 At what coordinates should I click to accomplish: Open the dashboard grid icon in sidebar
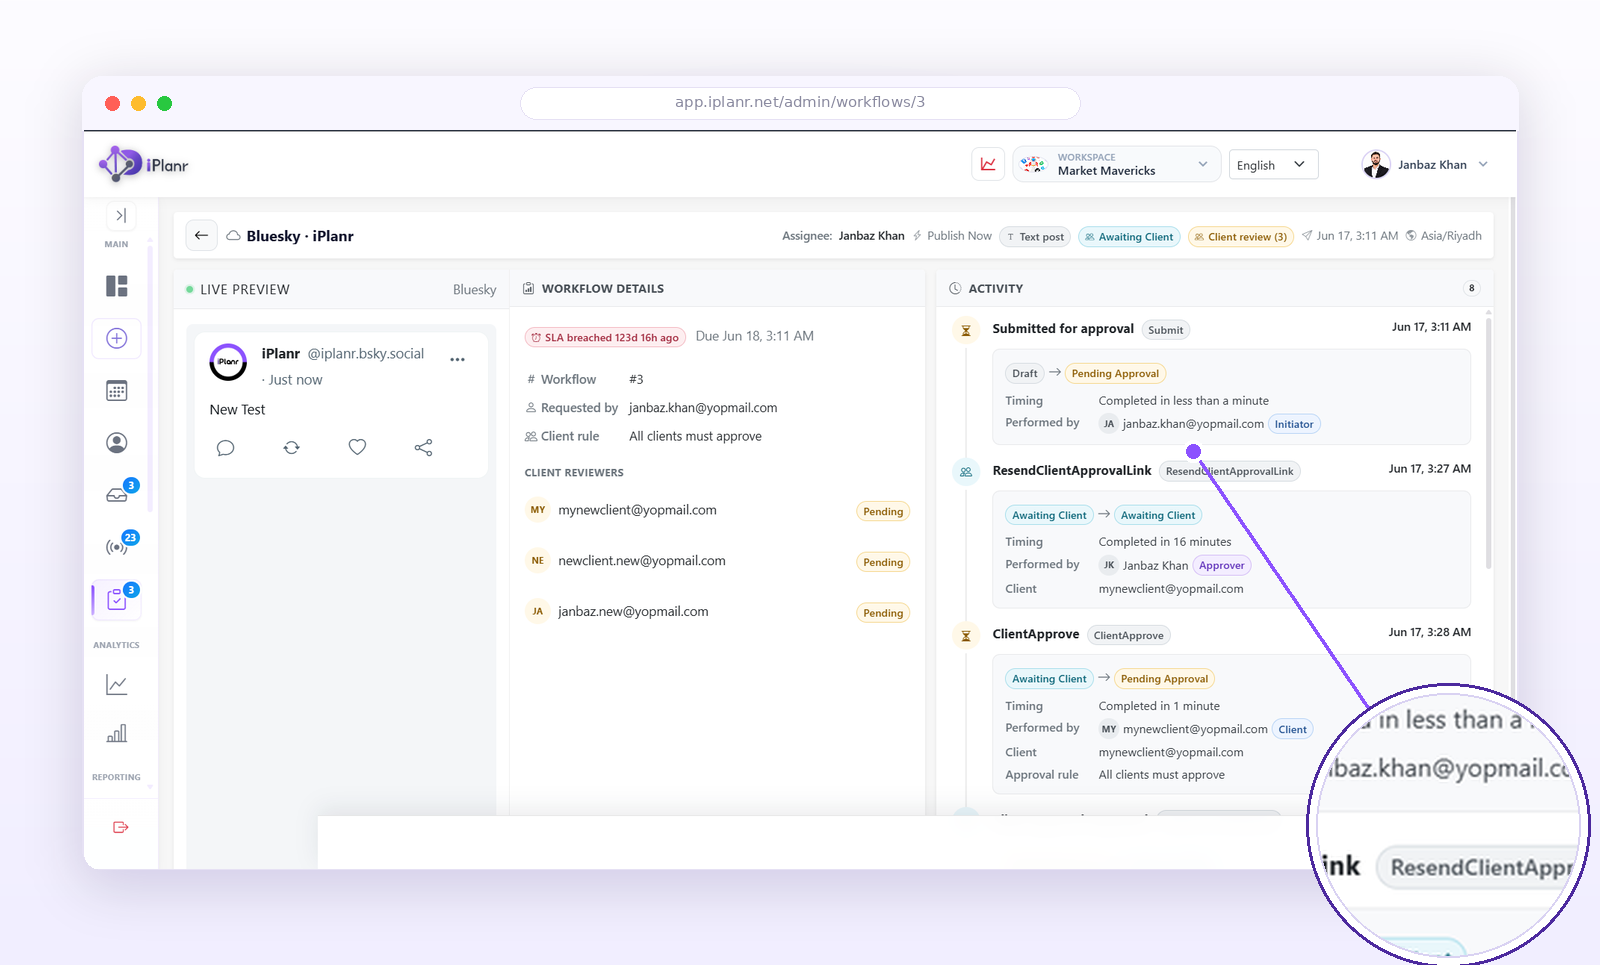[x=117, y=286]
